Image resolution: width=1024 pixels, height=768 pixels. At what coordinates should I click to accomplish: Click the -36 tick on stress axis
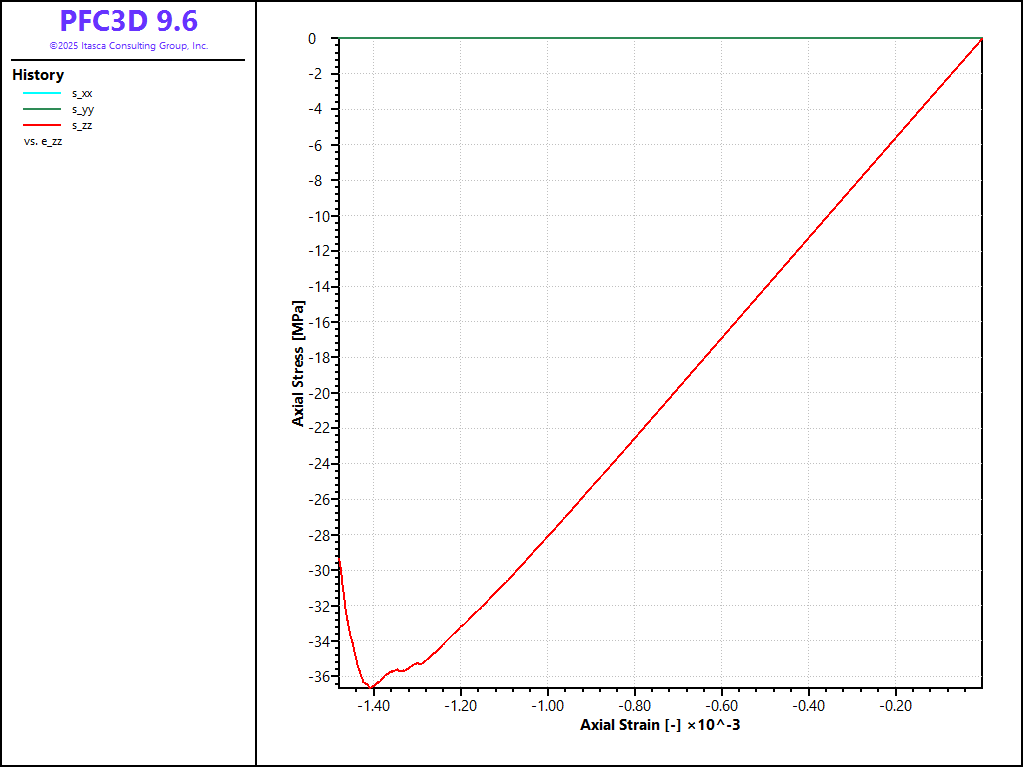click(320, 676)
